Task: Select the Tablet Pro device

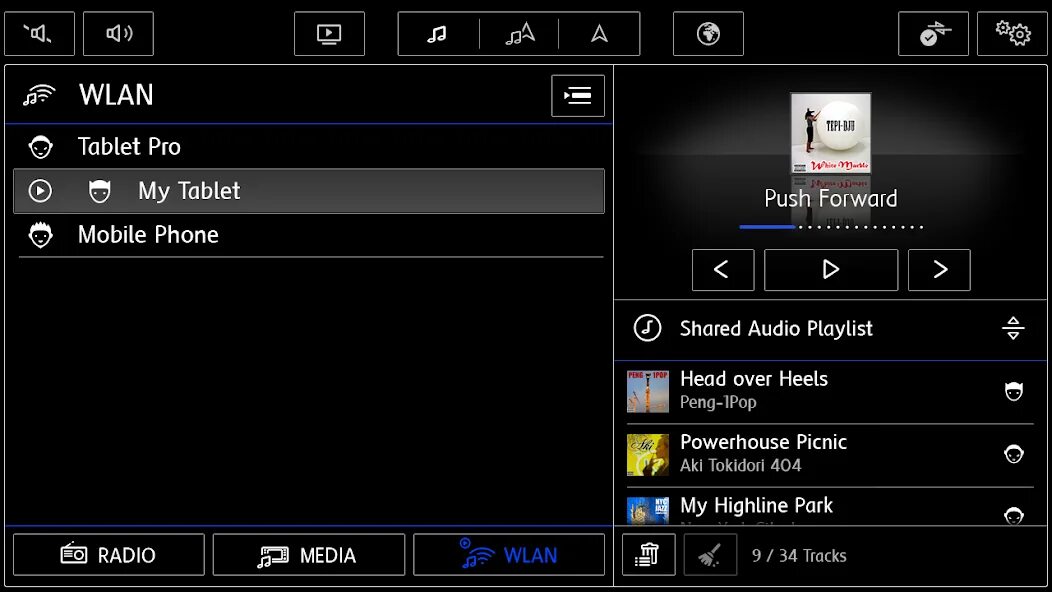Action: [x=309, y=146]
